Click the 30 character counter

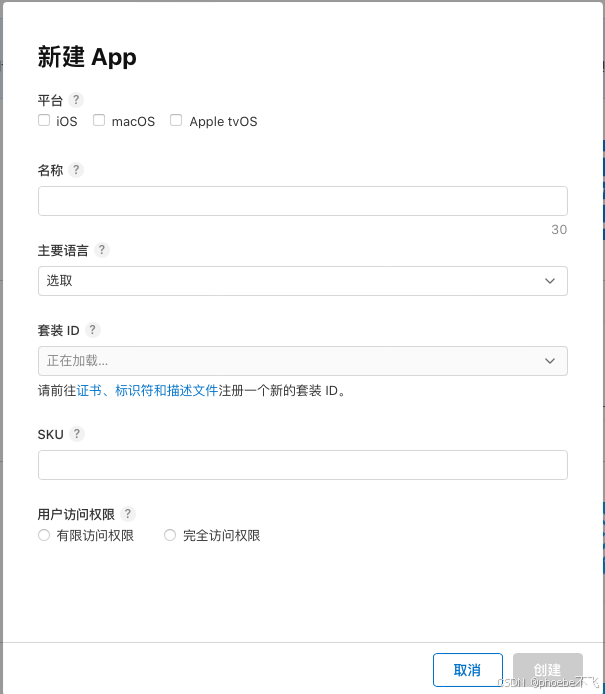(559, 230)
